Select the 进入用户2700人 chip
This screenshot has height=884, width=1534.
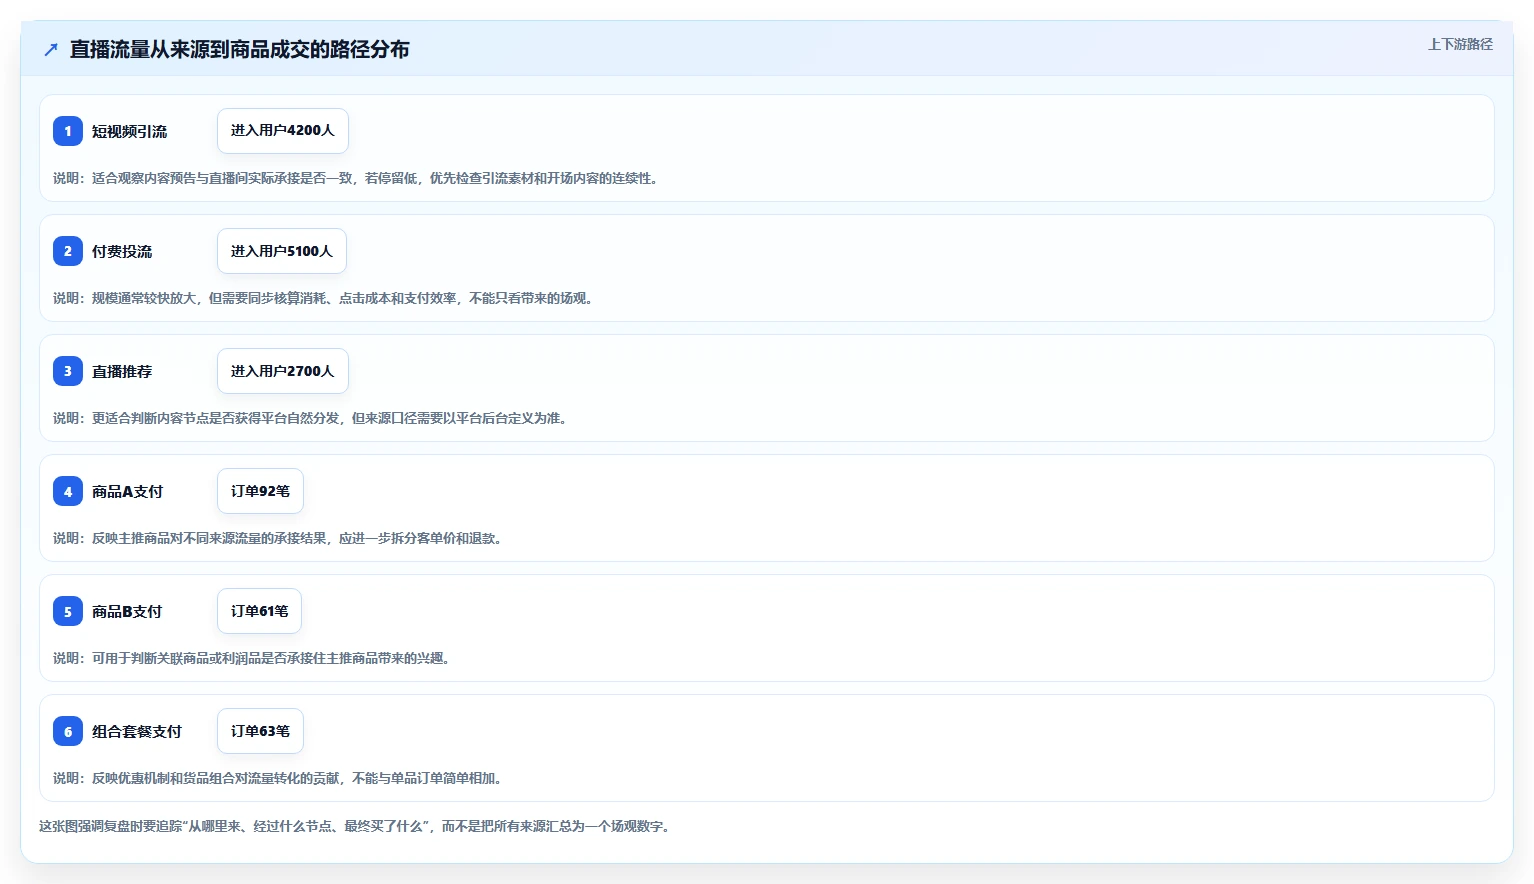click(x=283, y=371)
